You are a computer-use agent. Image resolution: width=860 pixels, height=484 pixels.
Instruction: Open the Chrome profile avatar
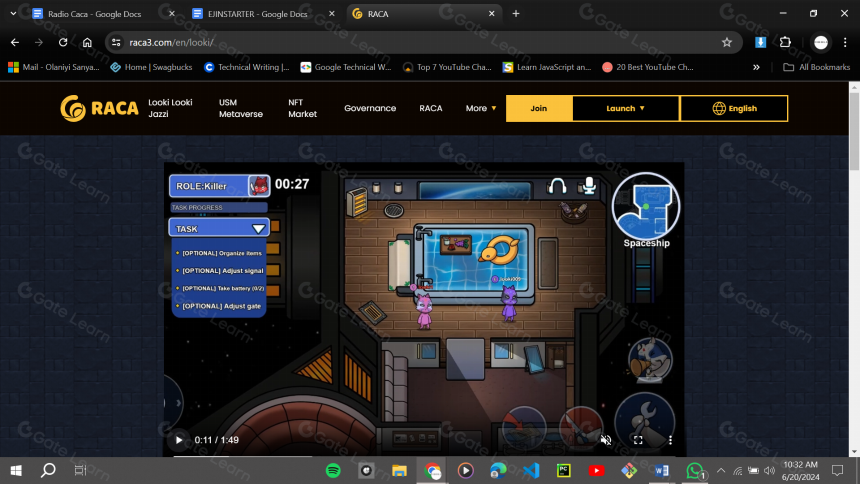pyautogui.click(x=821, y=42)
